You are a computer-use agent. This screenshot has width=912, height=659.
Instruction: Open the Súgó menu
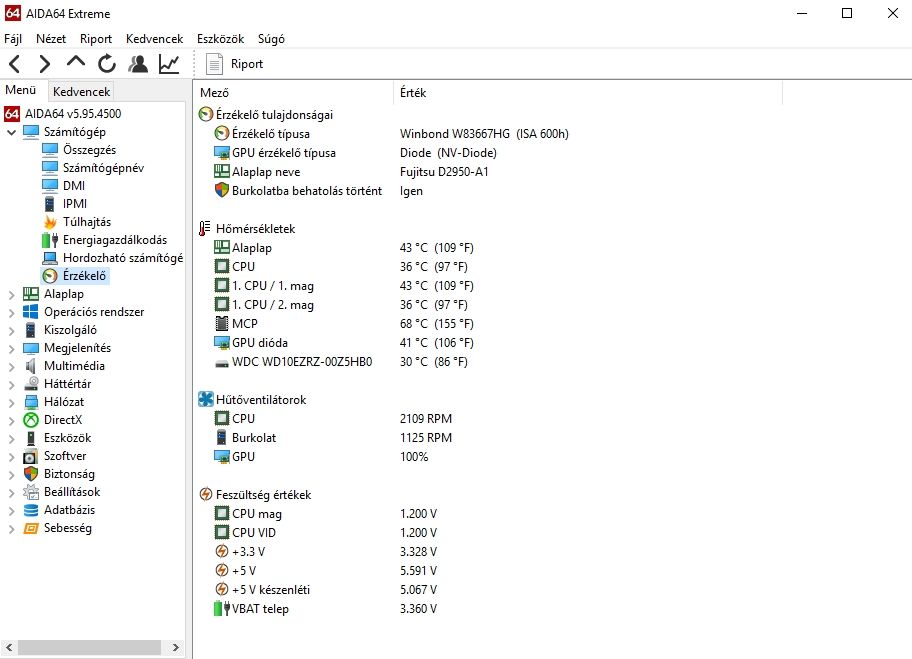(271, 39)
